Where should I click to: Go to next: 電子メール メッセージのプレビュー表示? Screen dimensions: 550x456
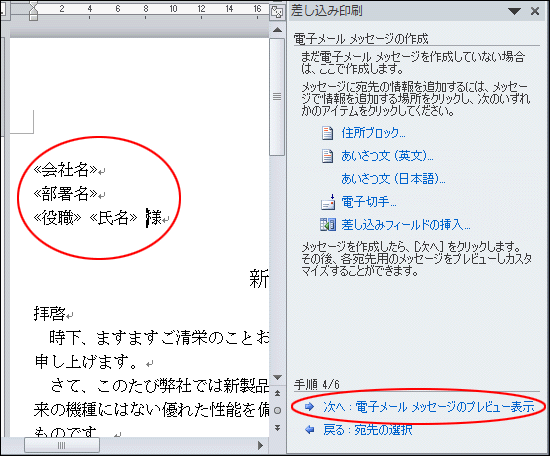[x=428, y=407]
